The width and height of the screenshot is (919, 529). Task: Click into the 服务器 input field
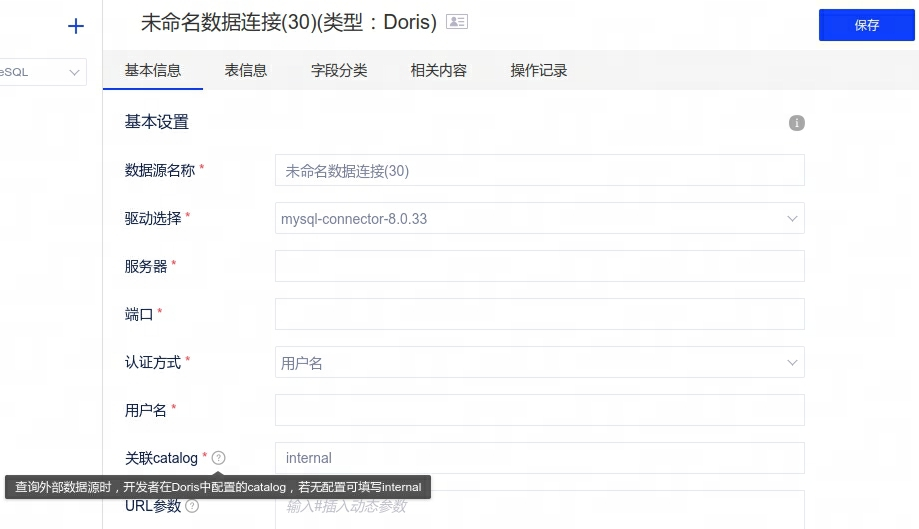539,266
